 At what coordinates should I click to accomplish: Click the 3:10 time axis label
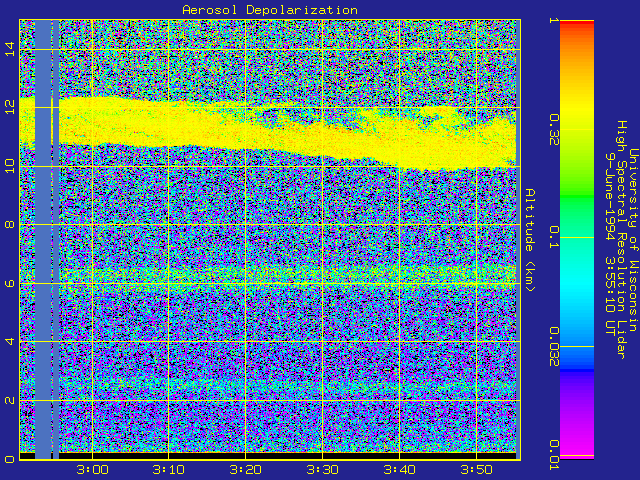click(x=168, y=470)
